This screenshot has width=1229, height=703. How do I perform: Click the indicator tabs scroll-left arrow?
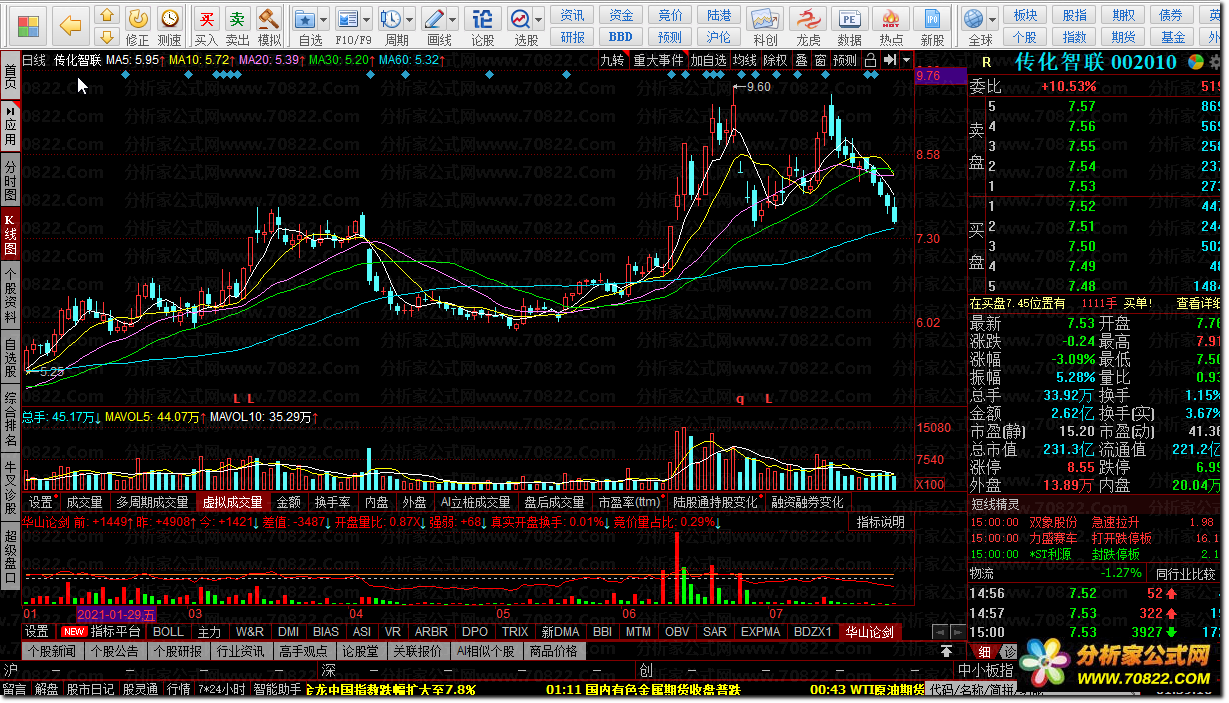(938, 632)
